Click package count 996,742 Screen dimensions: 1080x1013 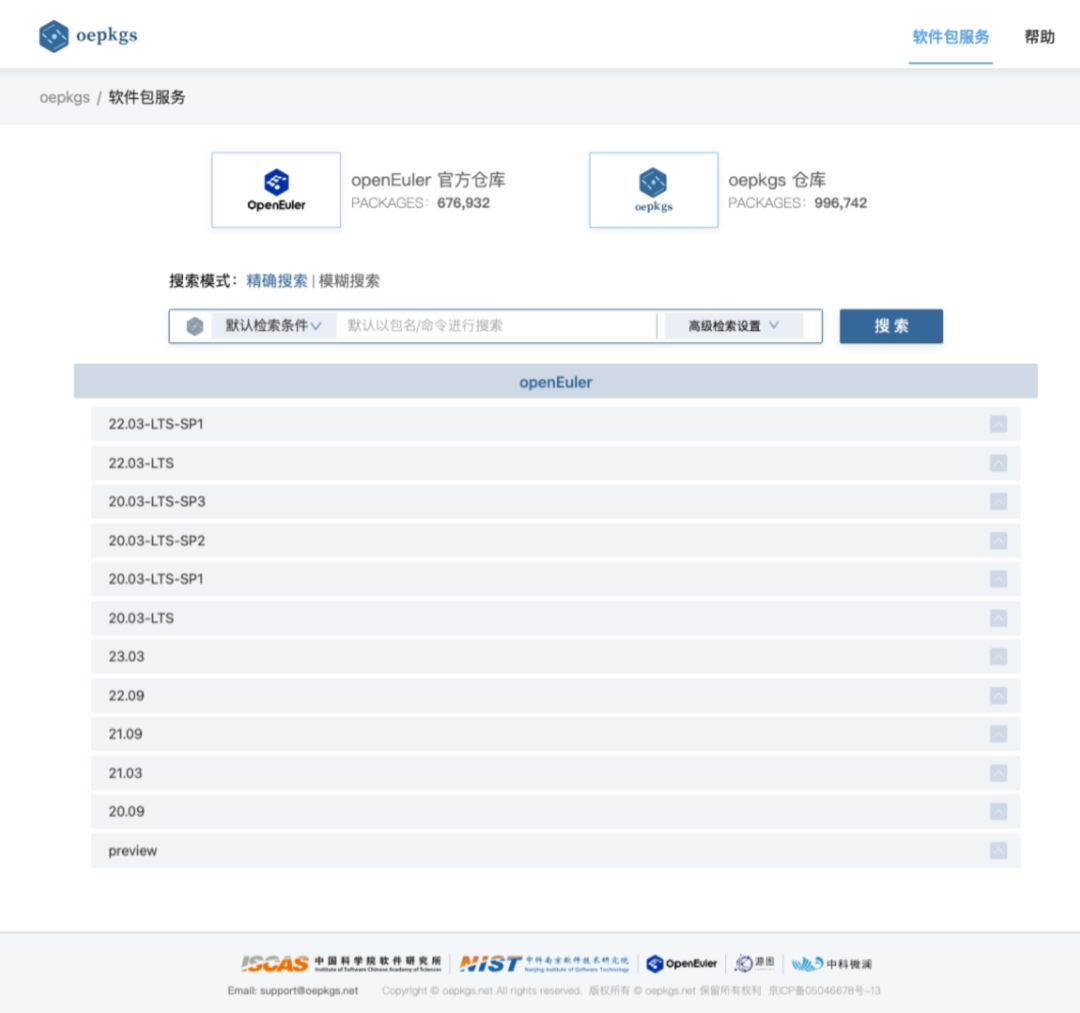click(840, 203)
